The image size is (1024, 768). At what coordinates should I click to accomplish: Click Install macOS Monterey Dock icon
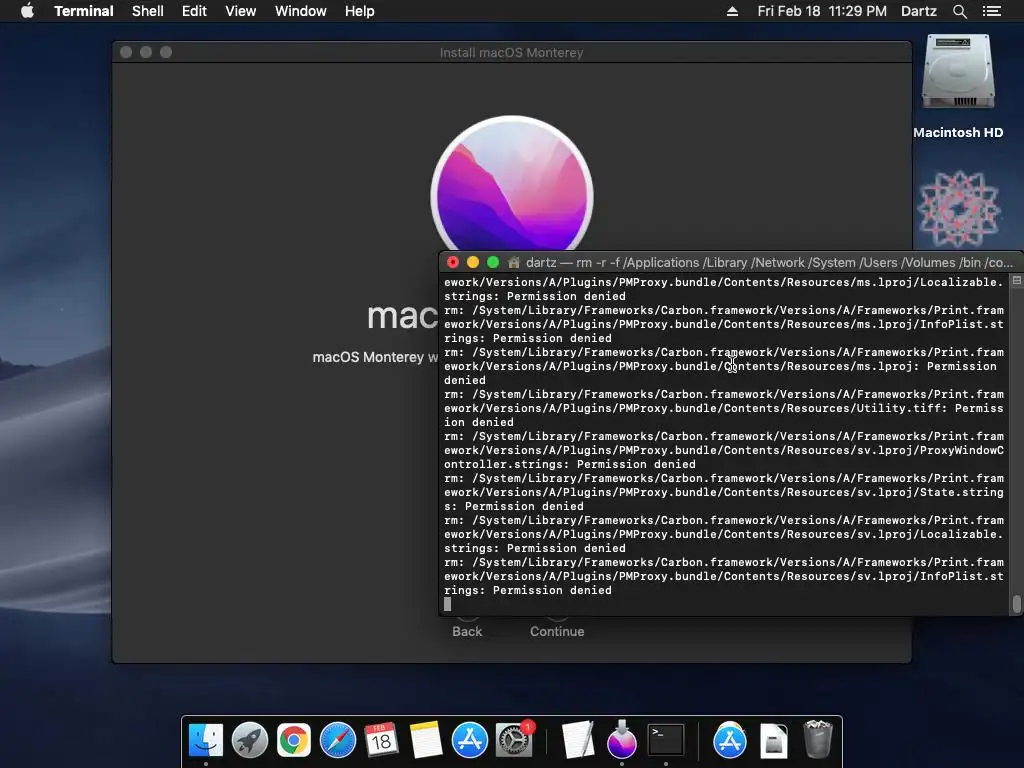(622, 741)
